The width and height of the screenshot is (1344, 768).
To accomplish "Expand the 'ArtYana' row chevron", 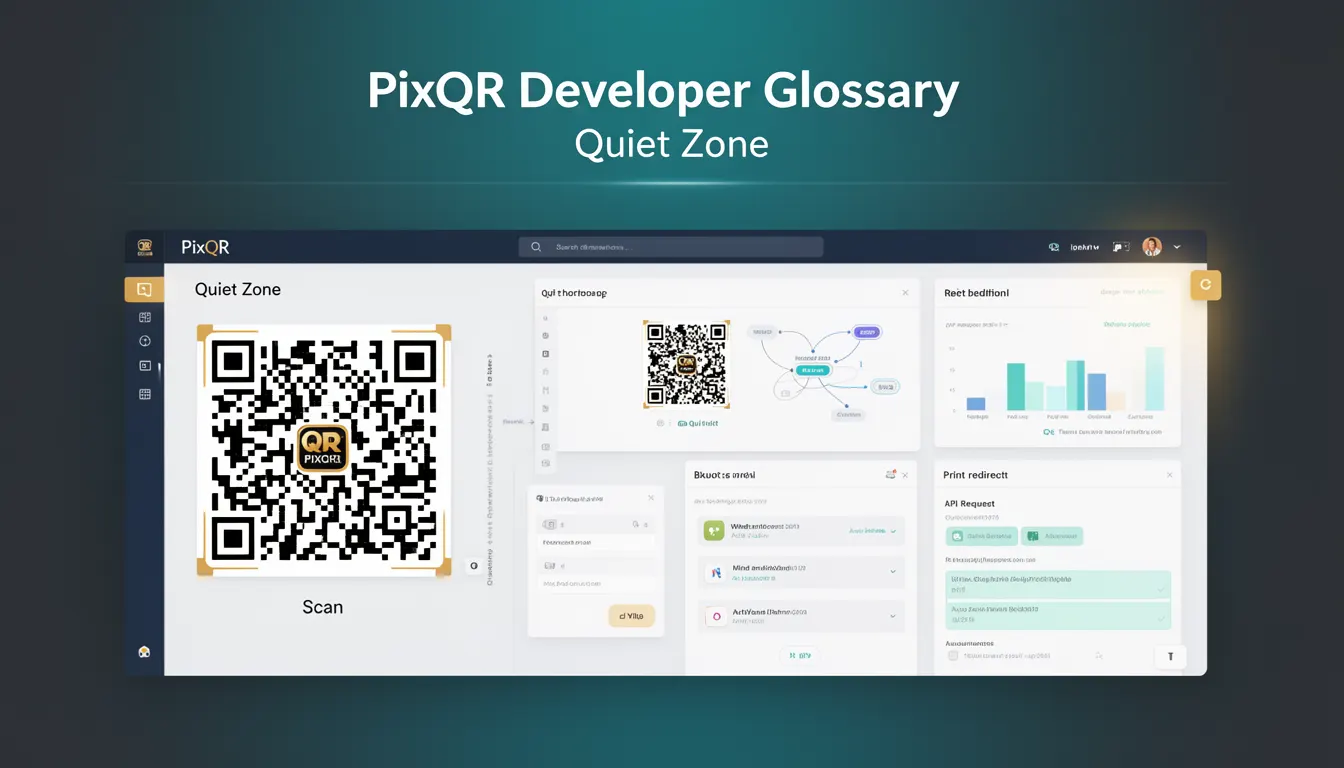I will click(x=892, y=617).
